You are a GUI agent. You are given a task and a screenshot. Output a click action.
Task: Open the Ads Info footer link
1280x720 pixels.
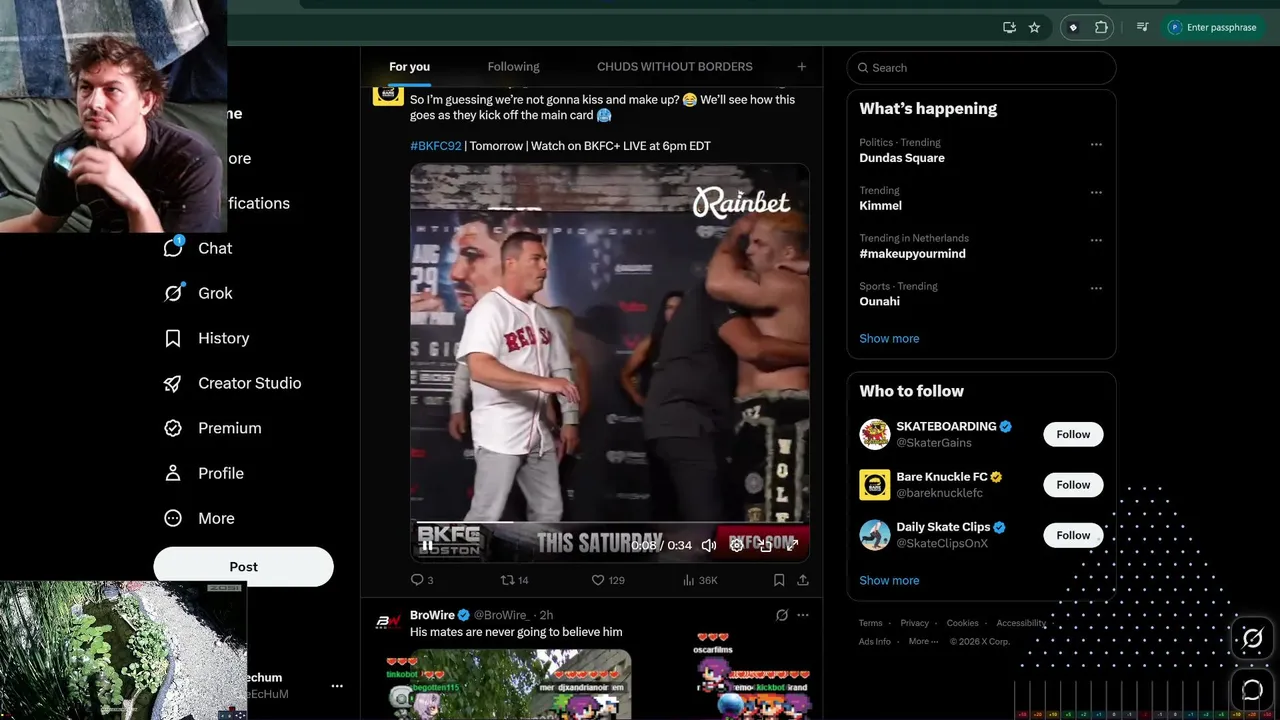874,642
